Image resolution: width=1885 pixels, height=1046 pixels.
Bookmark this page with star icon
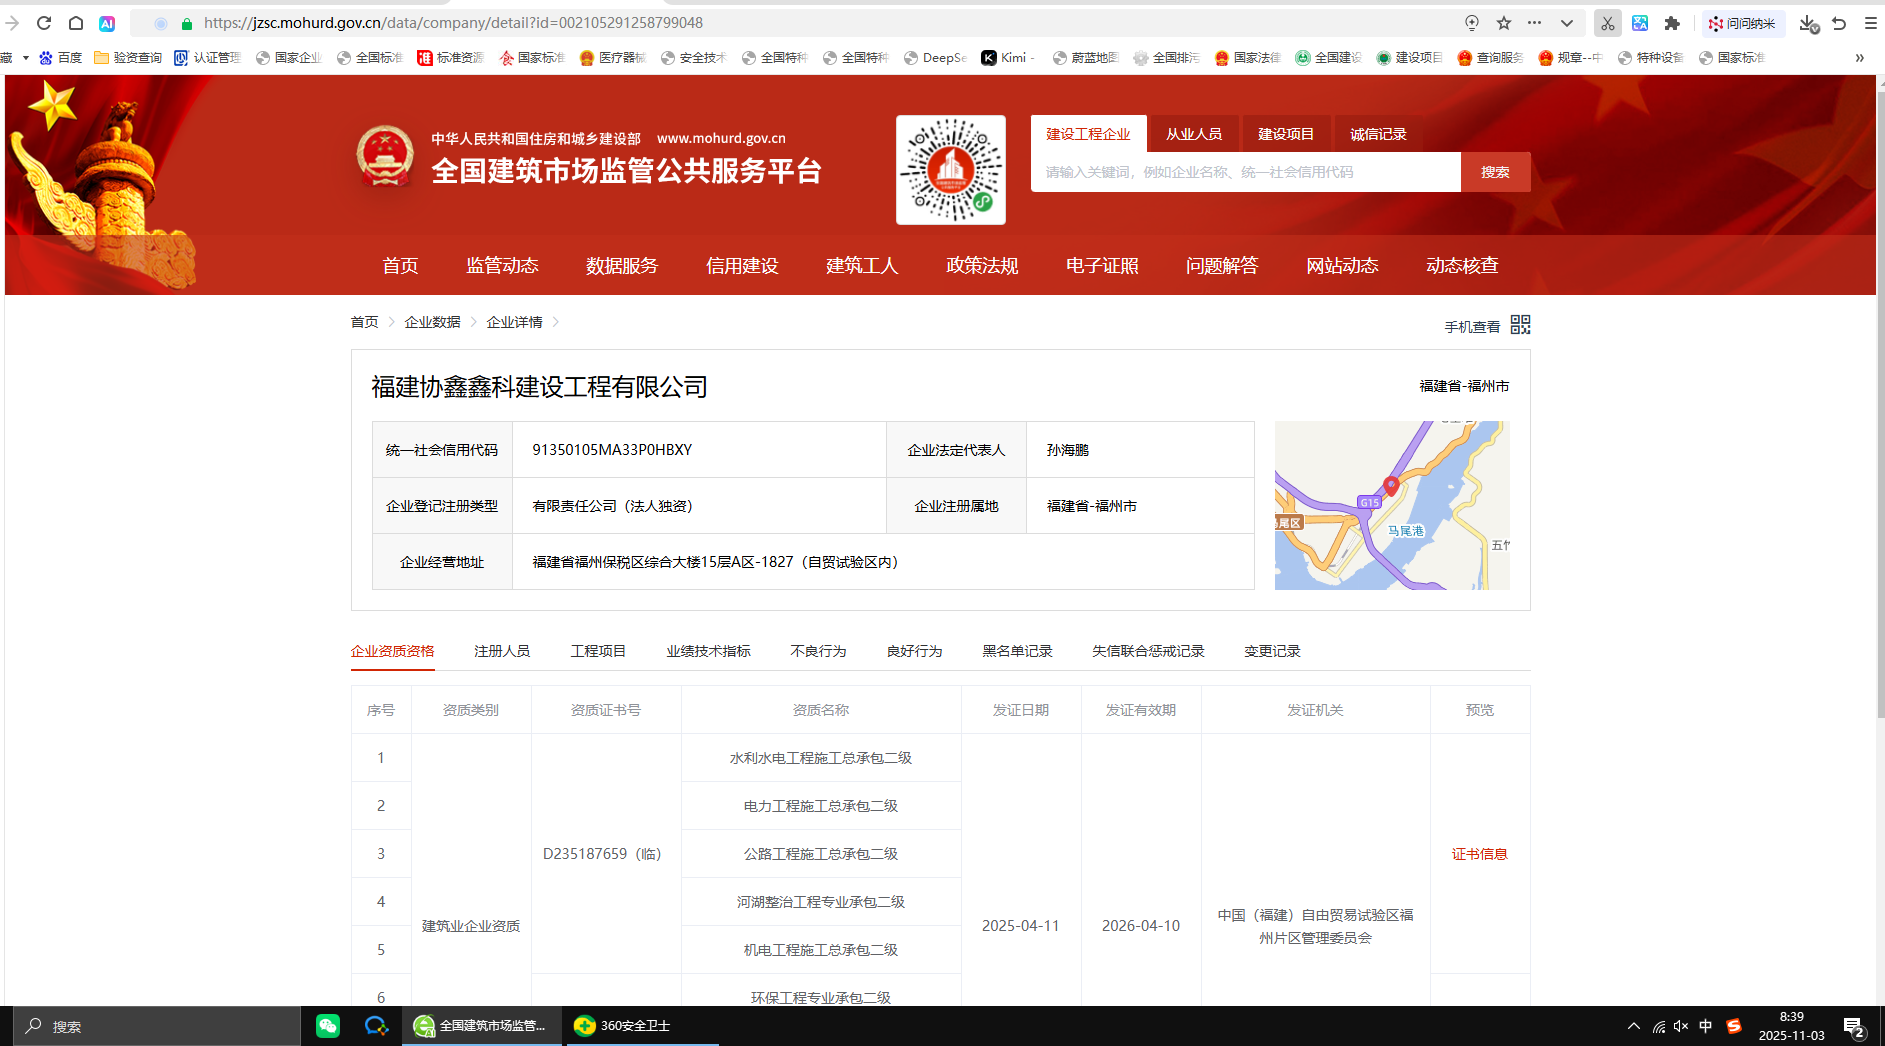pos(1504,23)
